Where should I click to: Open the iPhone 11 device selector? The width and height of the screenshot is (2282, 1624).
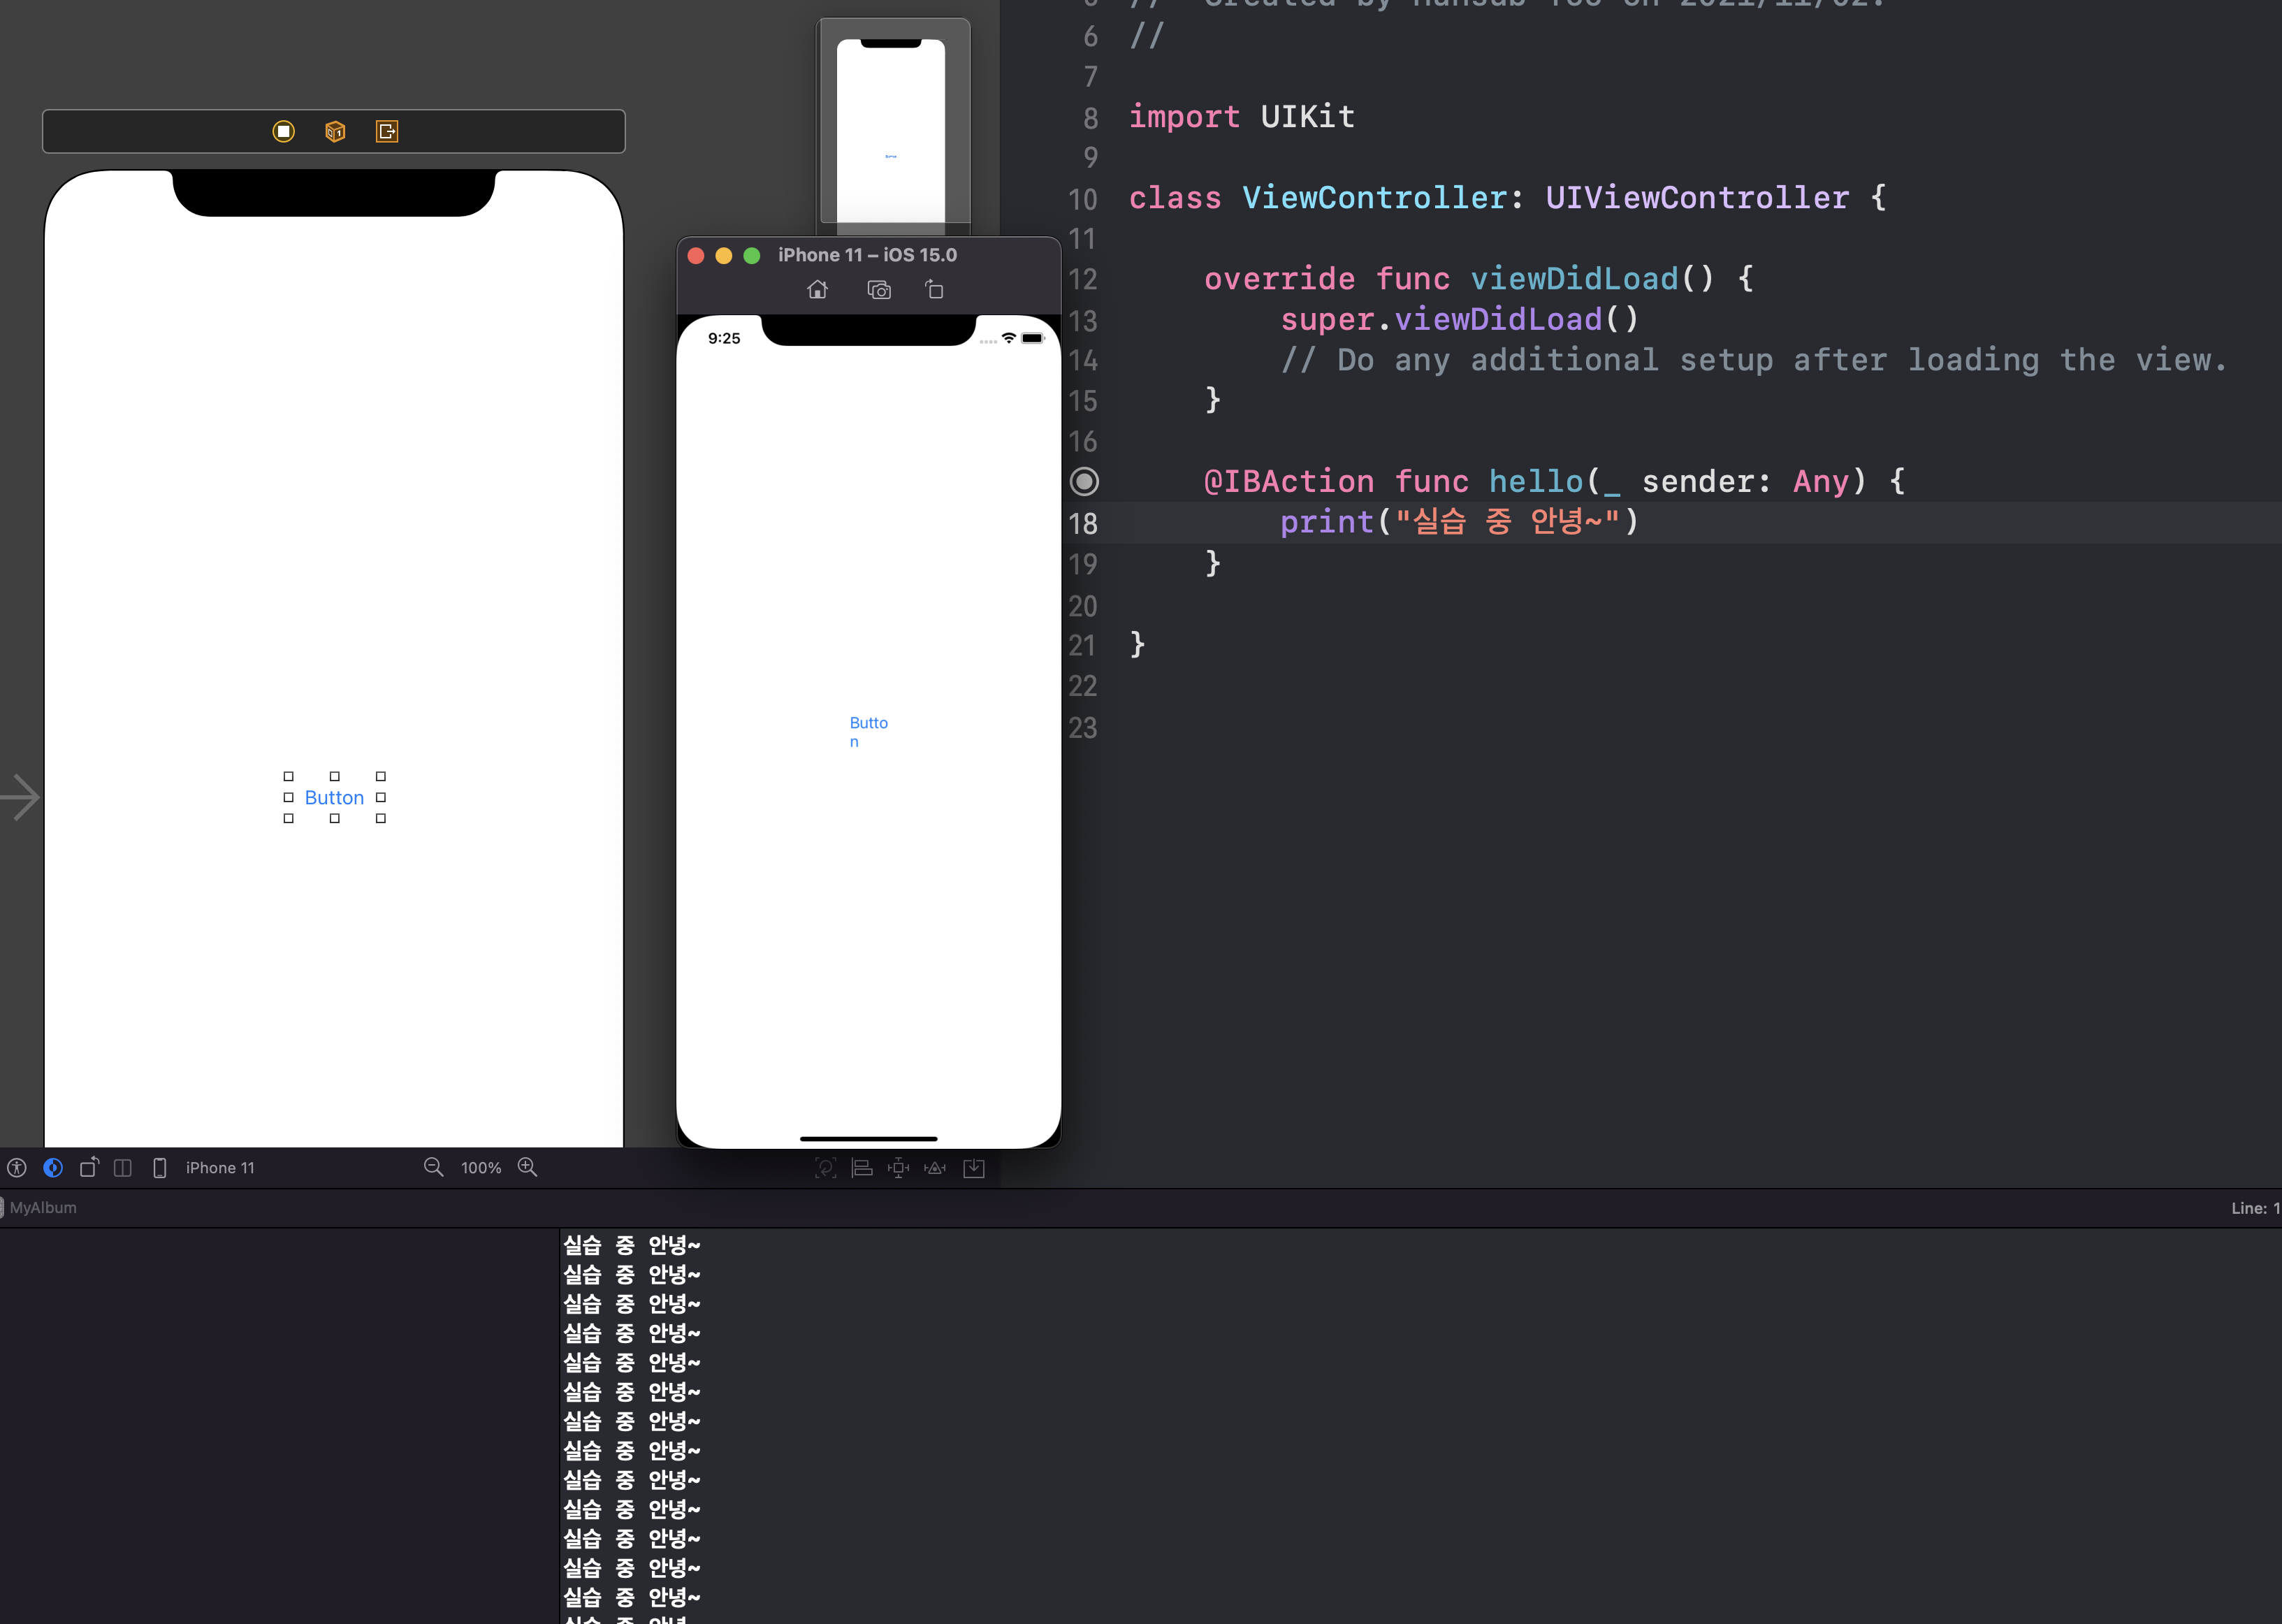pyautogui.click(x=220, y=1167)
